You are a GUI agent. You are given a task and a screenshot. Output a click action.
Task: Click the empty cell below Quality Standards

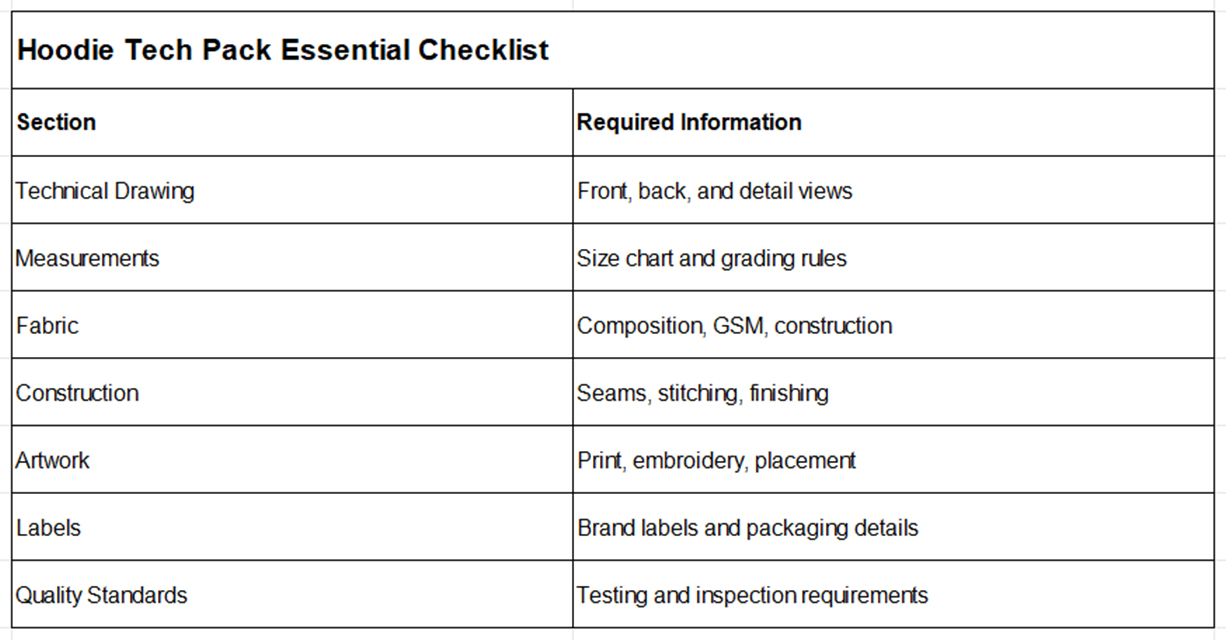(292, 635)
